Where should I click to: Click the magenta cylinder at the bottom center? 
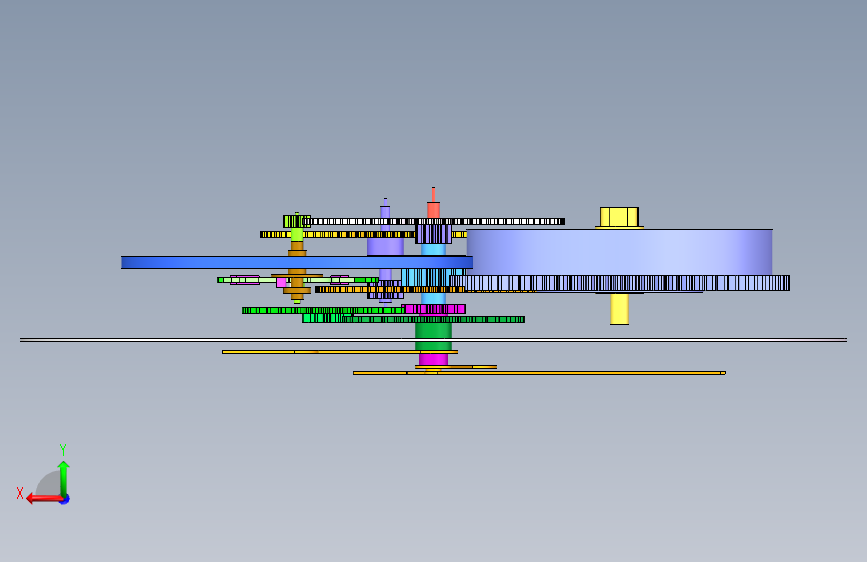(x=434, y=360)
